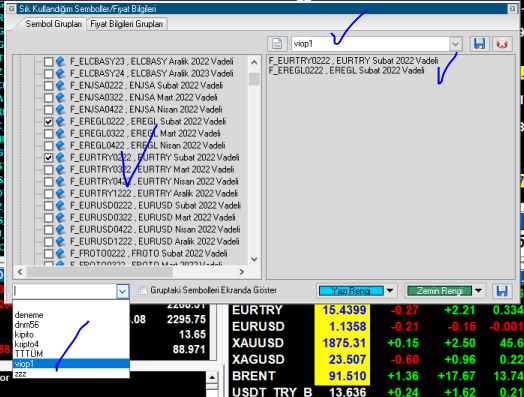Click the symbol icon next to F_FROTO0222
Image resolution: width=524 pixels, height=397 pixels.
(x=60, y=254)
